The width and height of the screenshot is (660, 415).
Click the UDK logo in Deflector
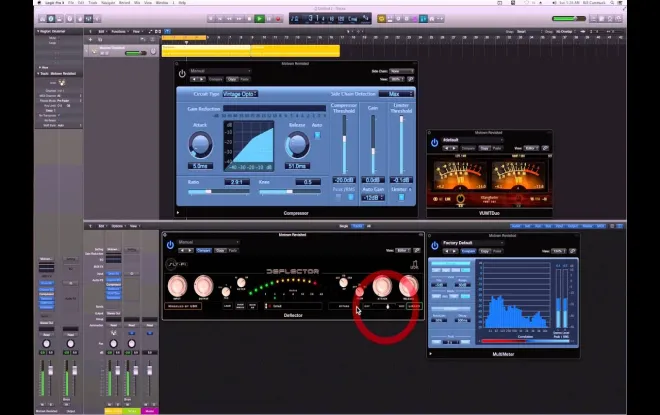tap(414, 265)
